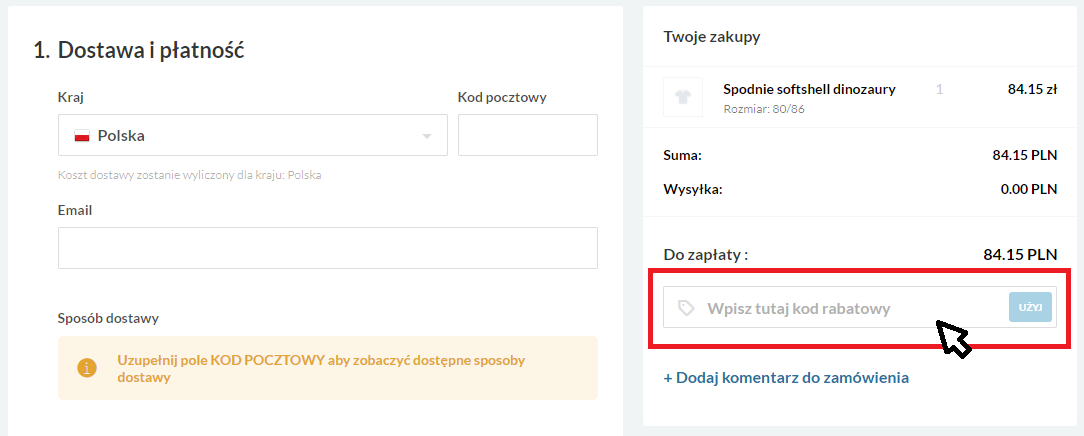This screenshot has width=1084, height=436.
Task: Click the KOD POCZTOWY delivery notice text
Action: click(321, 369)
